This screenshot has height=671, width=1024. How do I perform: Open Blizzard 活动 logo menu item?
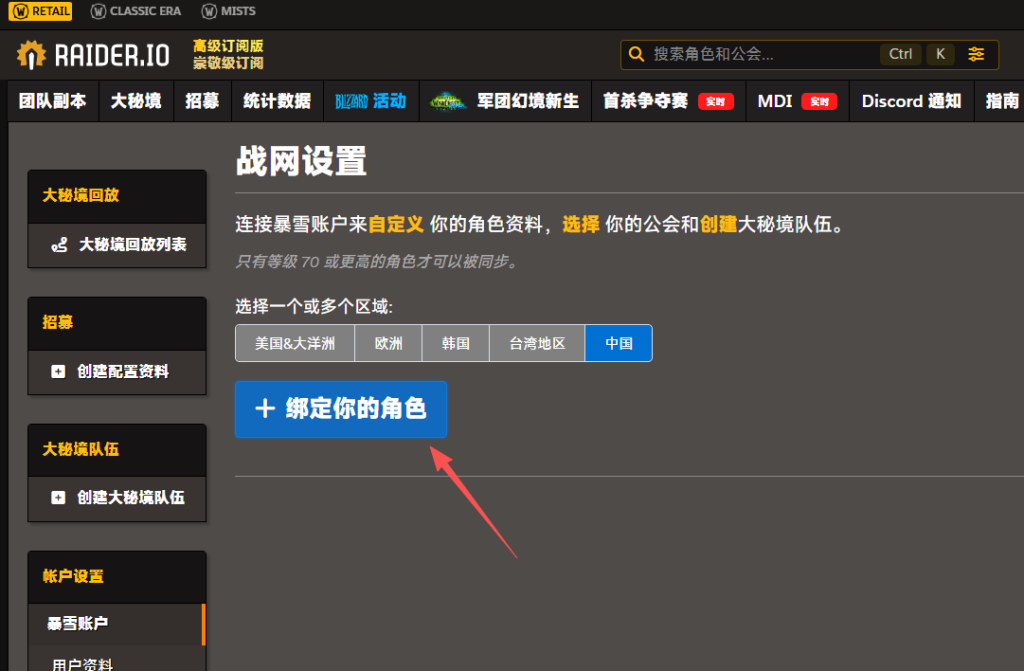[x=370, y=101]
